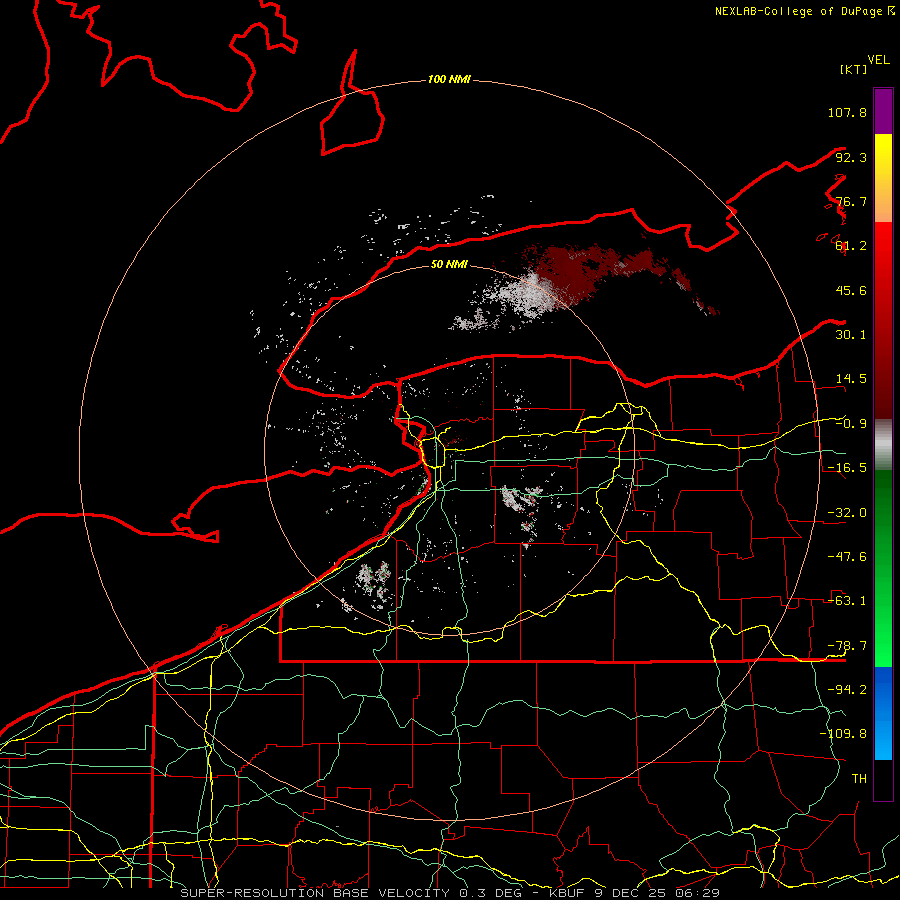Click the -78.7 legend value
This screenshot has width=900, height=900.
[x=847, y=646]
